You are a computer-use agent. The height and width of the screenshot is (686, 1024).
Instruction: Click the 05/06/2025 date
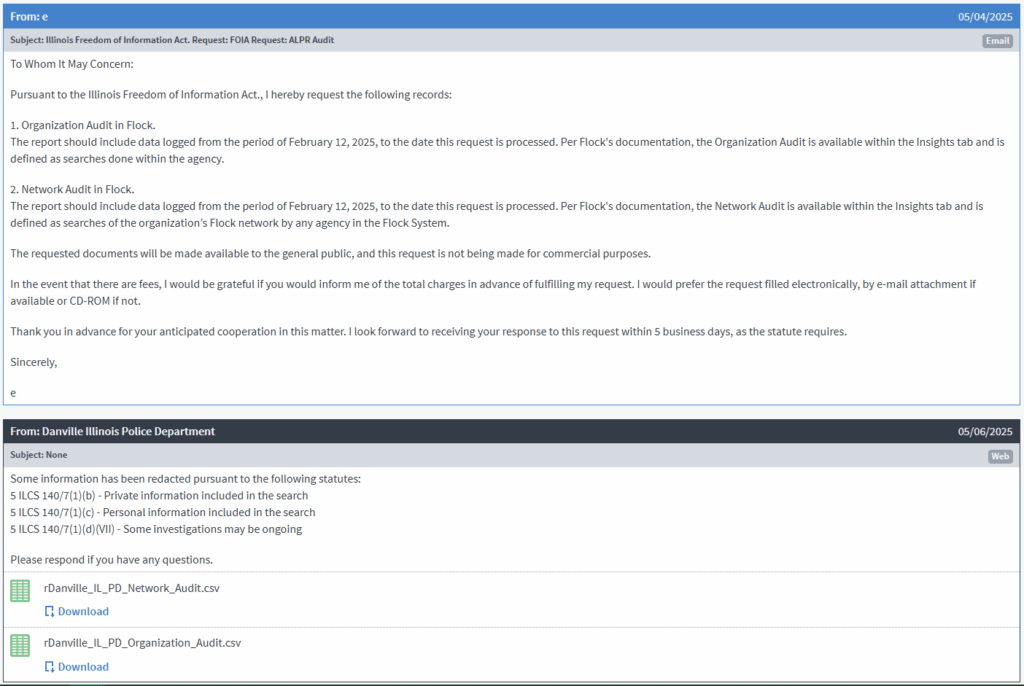click(x=985, y=432)
